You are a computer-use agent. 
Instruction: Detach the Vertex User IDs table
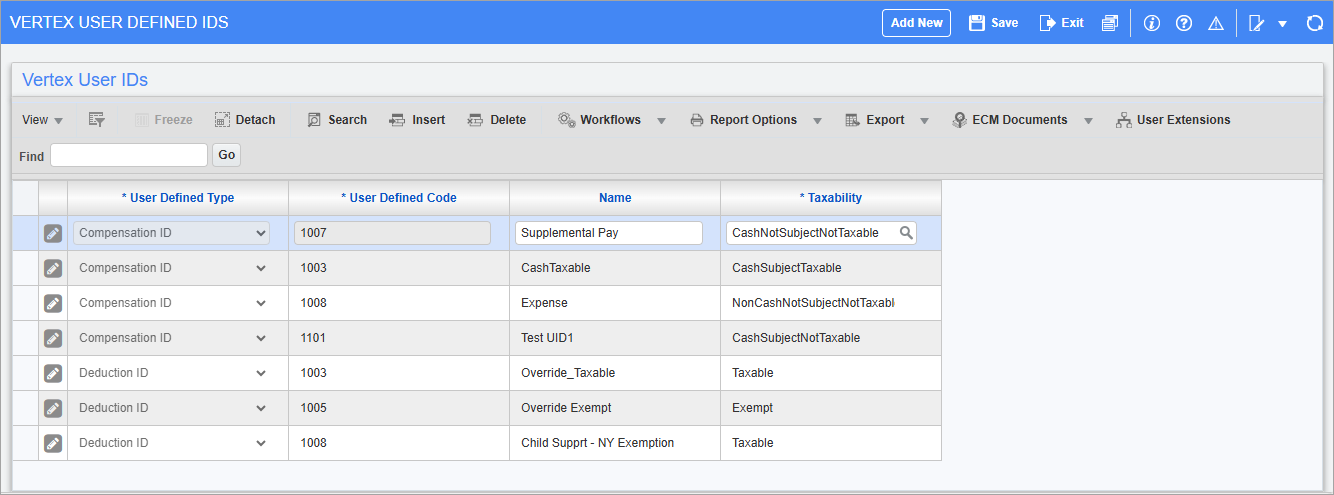click(x=245, y=120)
